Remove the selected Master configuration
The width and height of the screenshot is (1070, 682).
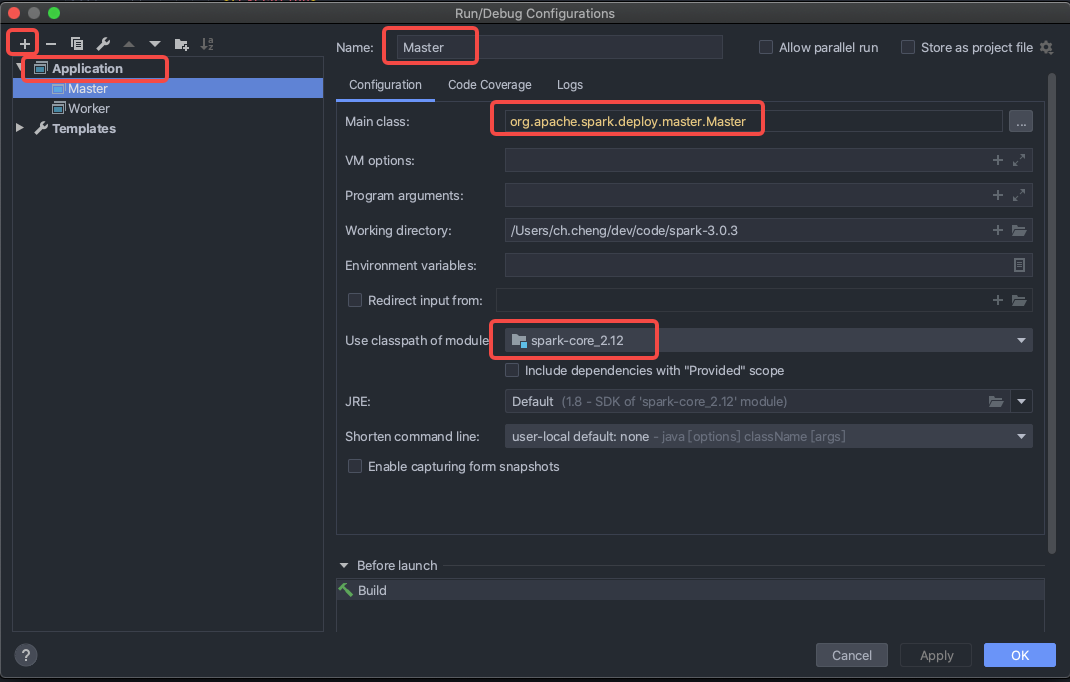tap(50, 43)
